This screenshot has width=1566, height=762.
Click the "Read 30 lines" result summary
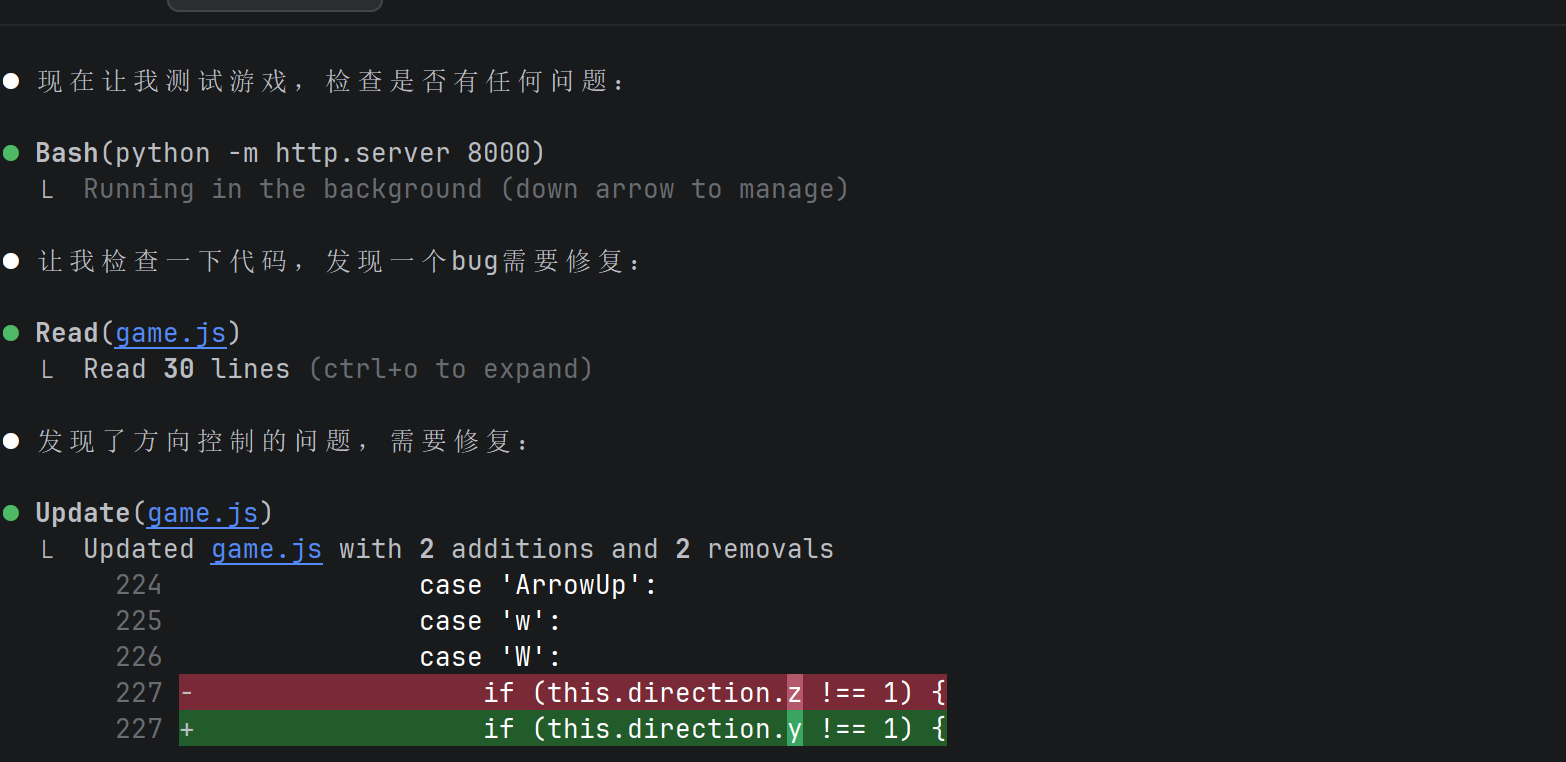tap(186, 369)
